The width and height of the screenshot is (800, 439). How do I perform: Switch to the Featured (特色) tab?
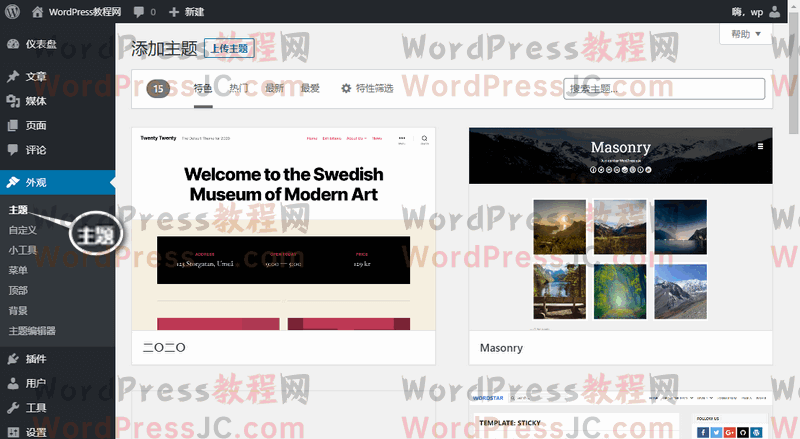pos(203,88)
